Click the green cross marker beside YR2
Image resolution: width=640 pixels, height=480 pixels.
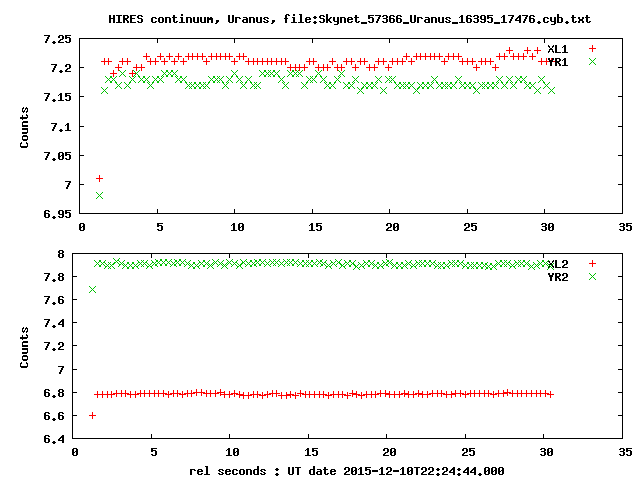pos(592,277)
